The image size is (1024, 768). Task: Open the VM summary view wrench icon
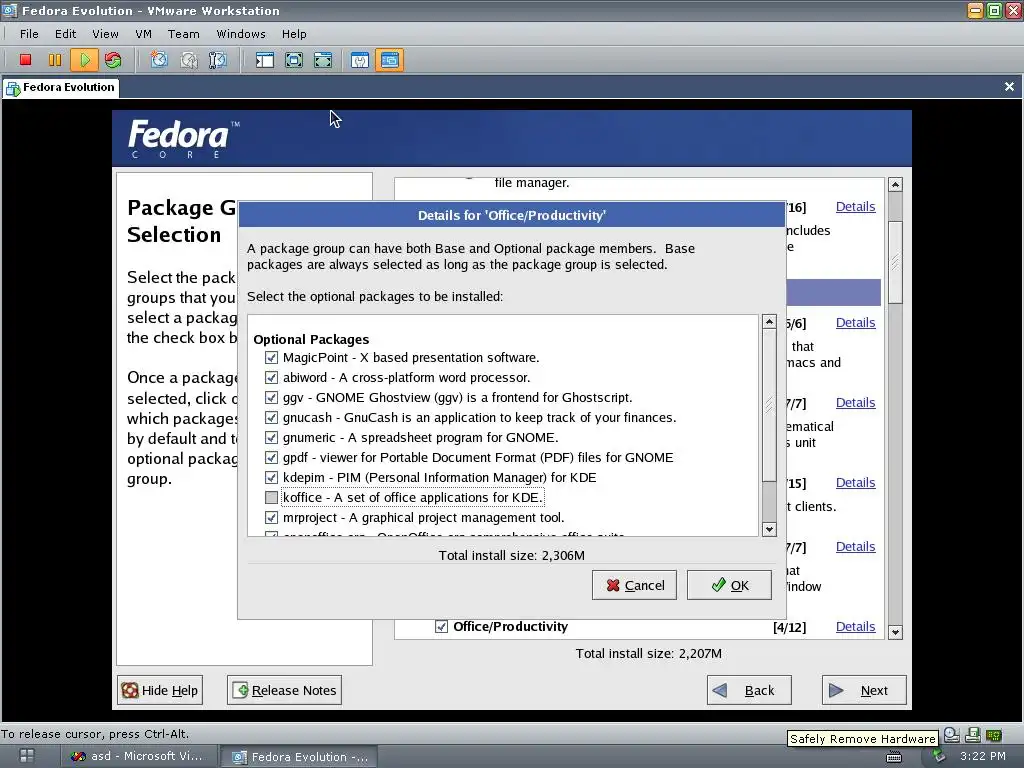(360, 60)
